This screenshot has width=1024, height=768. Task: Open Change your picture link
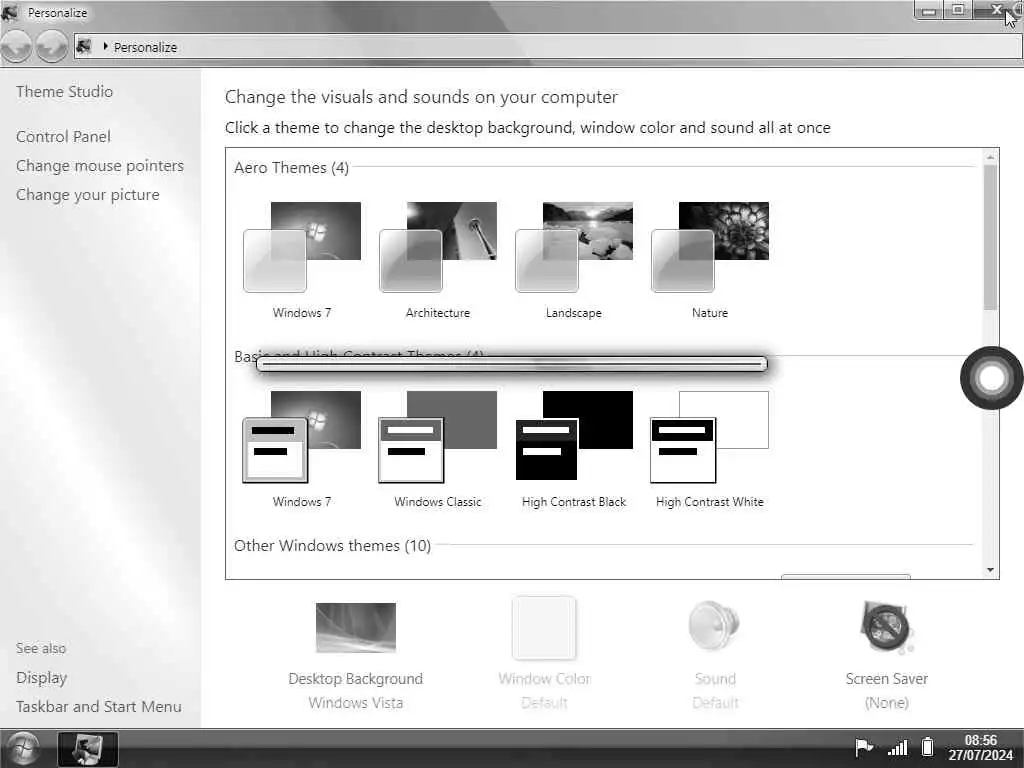(x=88, y=195)
